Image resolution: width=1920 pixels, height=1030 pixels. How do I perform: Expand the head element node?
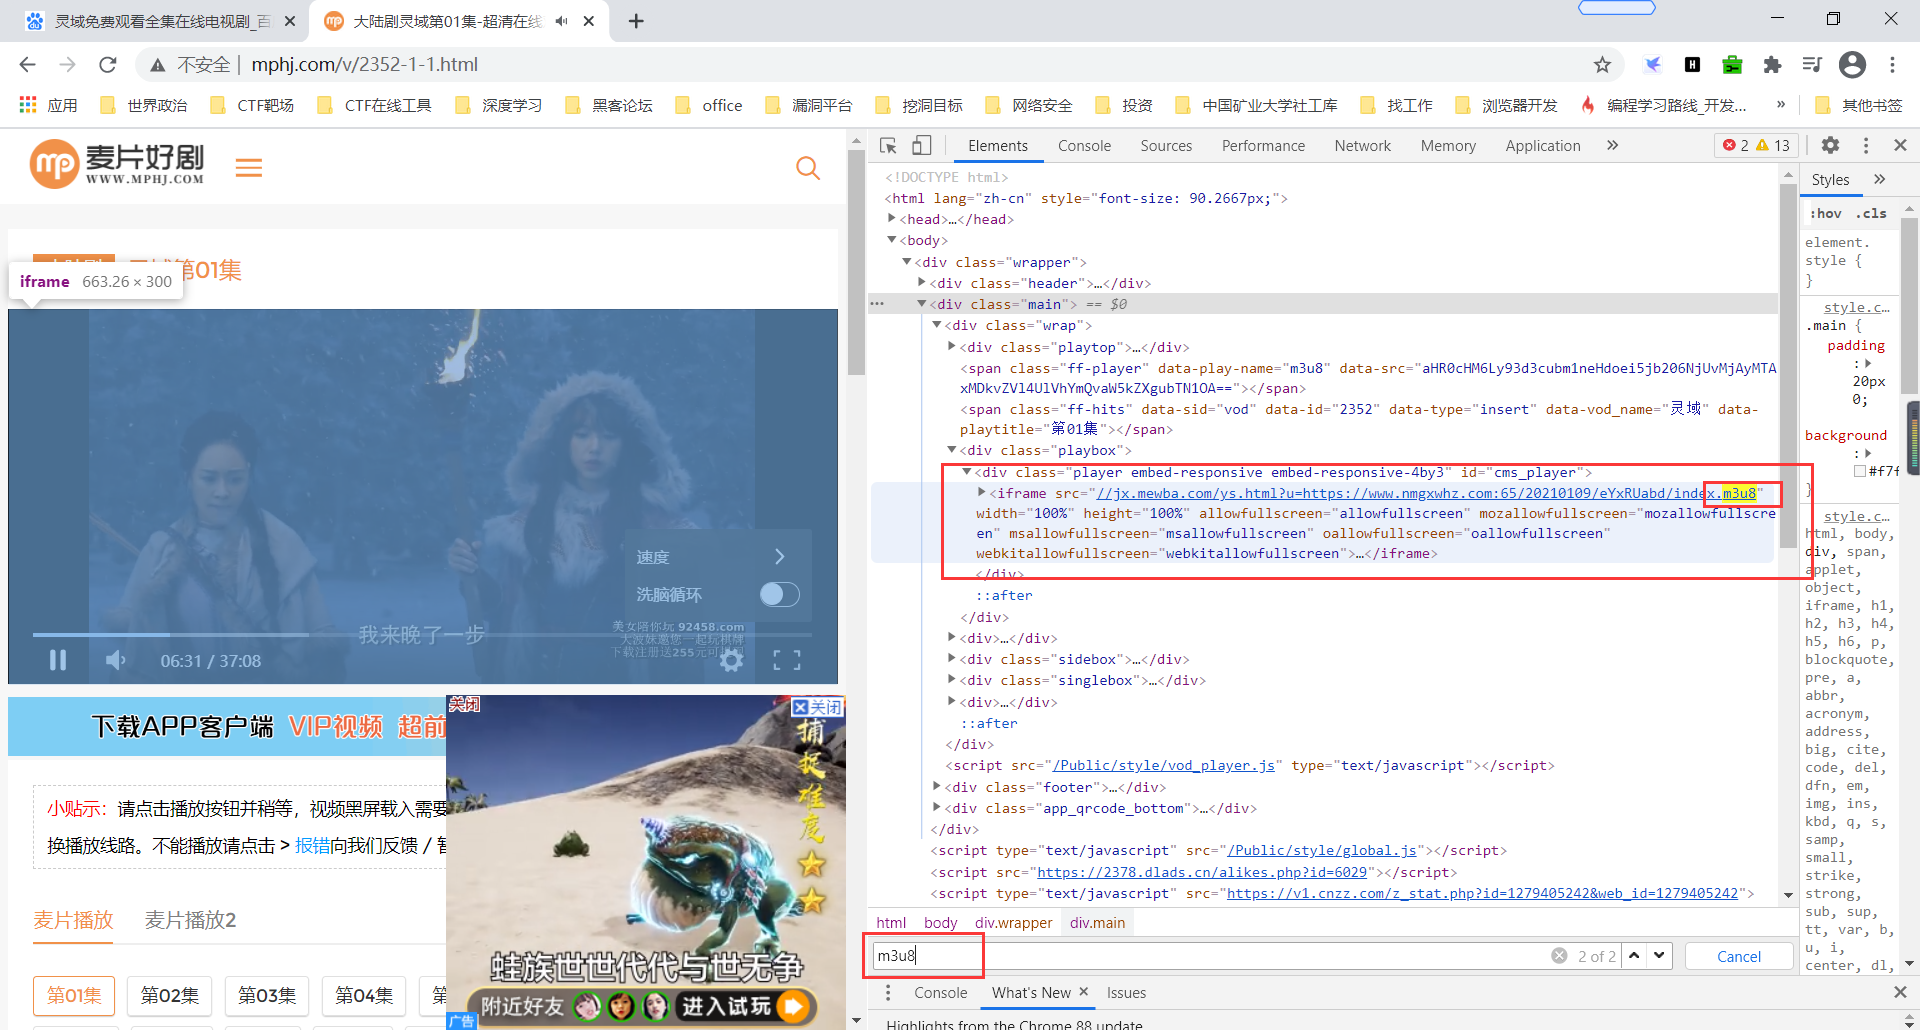point(892,219)
